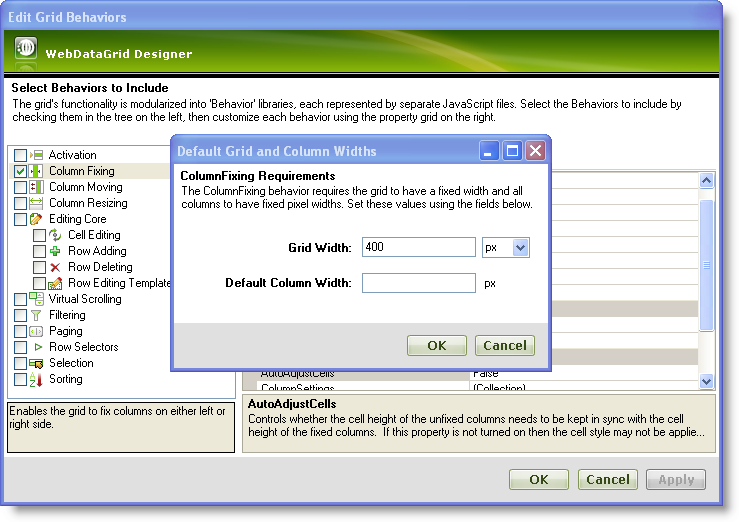Click the Cell Editing icon
This screenshot has height=522, width=739.
coord(55,235)
